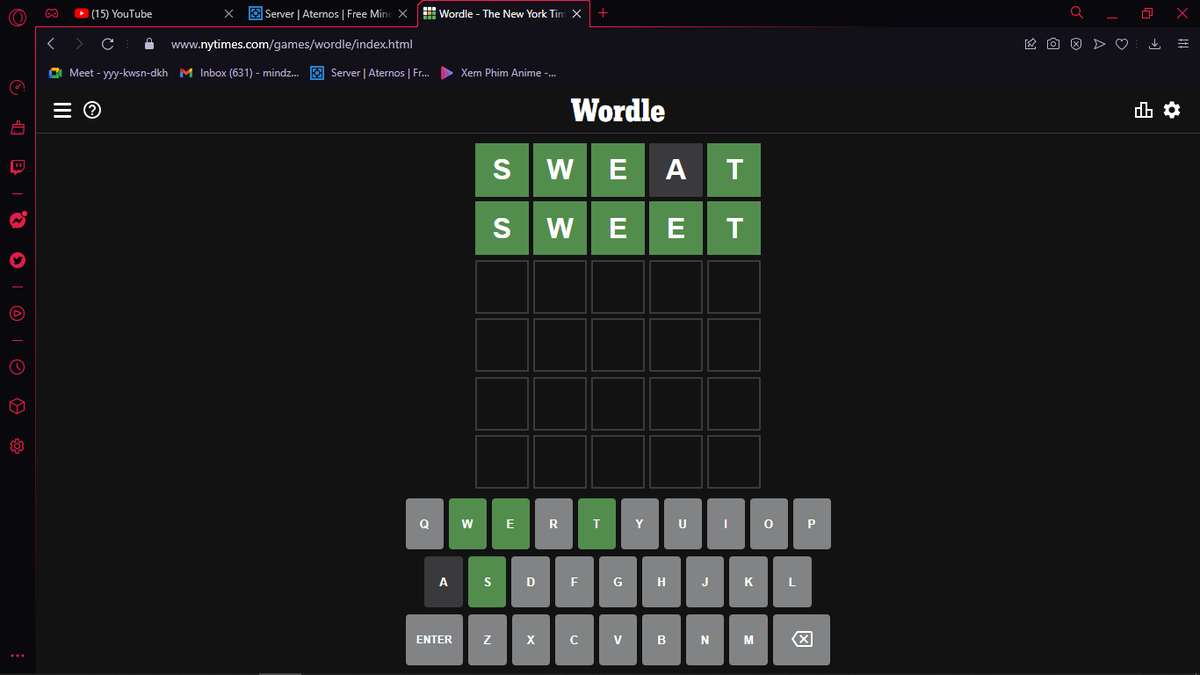Screen dimensions: 1200x675
Task: Open the Meet bookmark
Action: point(109,73)
